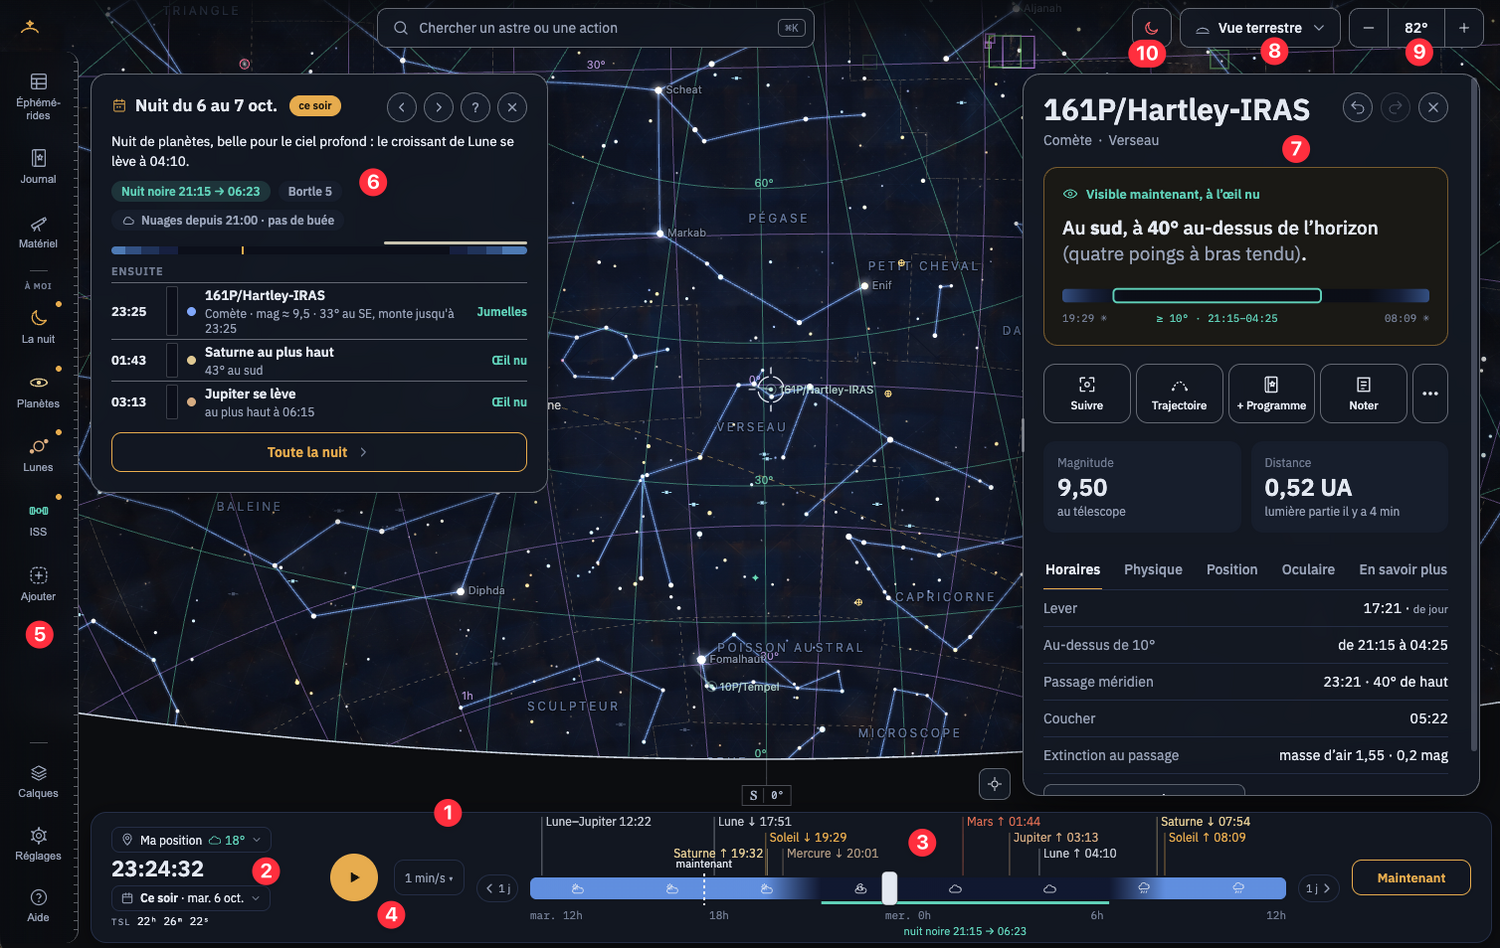The image size is (1500, 948).
Task: Switch to the Oculaire tab
Action: pyautogui.click(x=1308, y=569)
